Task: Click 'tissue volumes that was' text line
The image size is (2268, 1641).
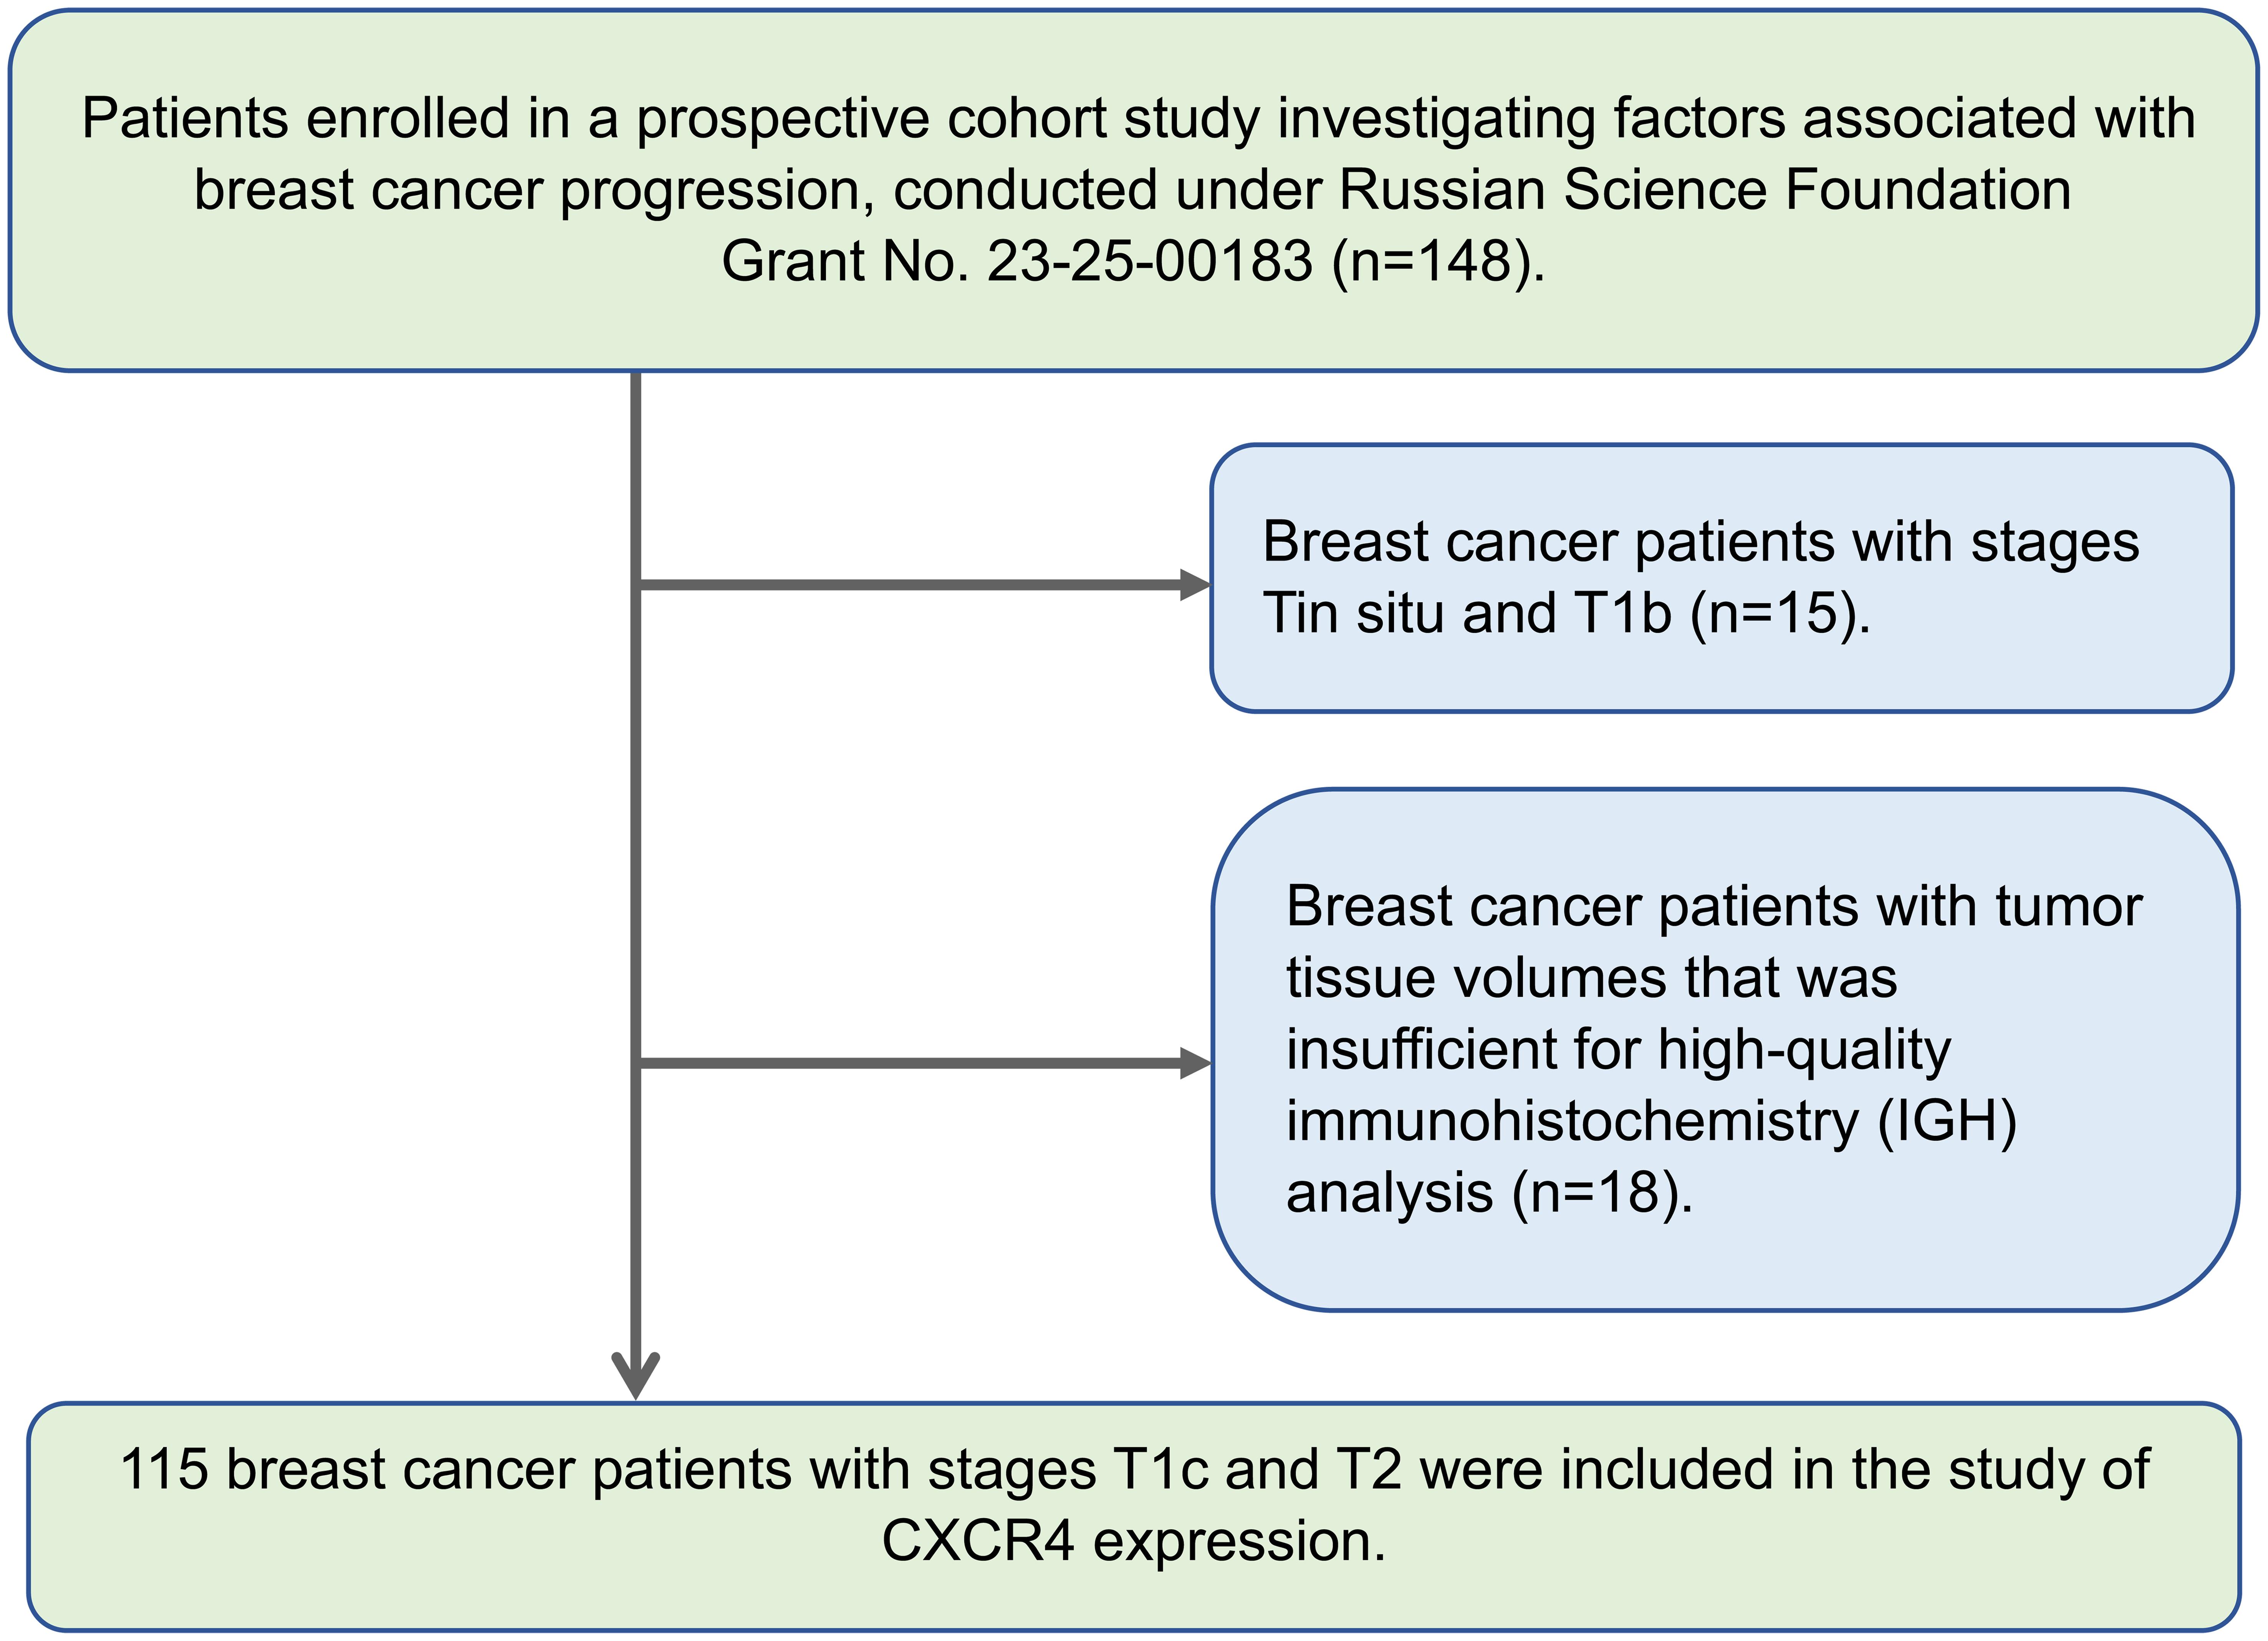Action: [1591, 977]
